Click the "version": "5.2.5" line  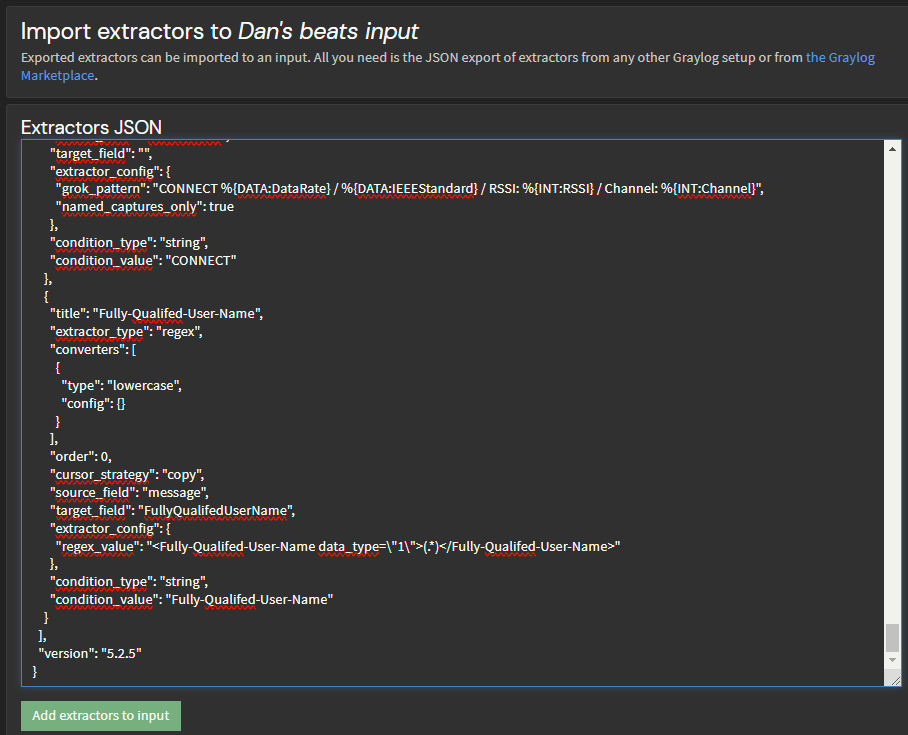(x=90, y=653)
